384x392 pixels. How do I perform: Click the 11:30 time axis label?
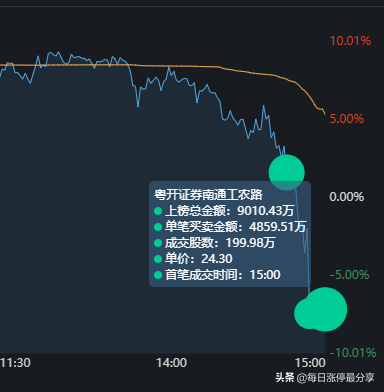15,363
